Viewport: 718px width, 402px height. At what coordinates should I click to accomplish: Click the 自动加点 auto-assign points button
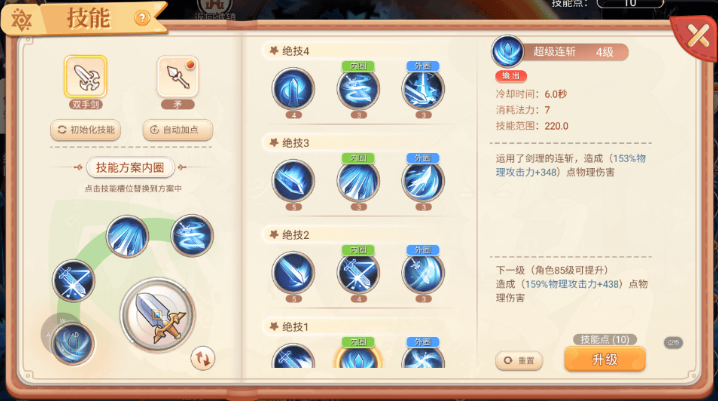[178, 130]
